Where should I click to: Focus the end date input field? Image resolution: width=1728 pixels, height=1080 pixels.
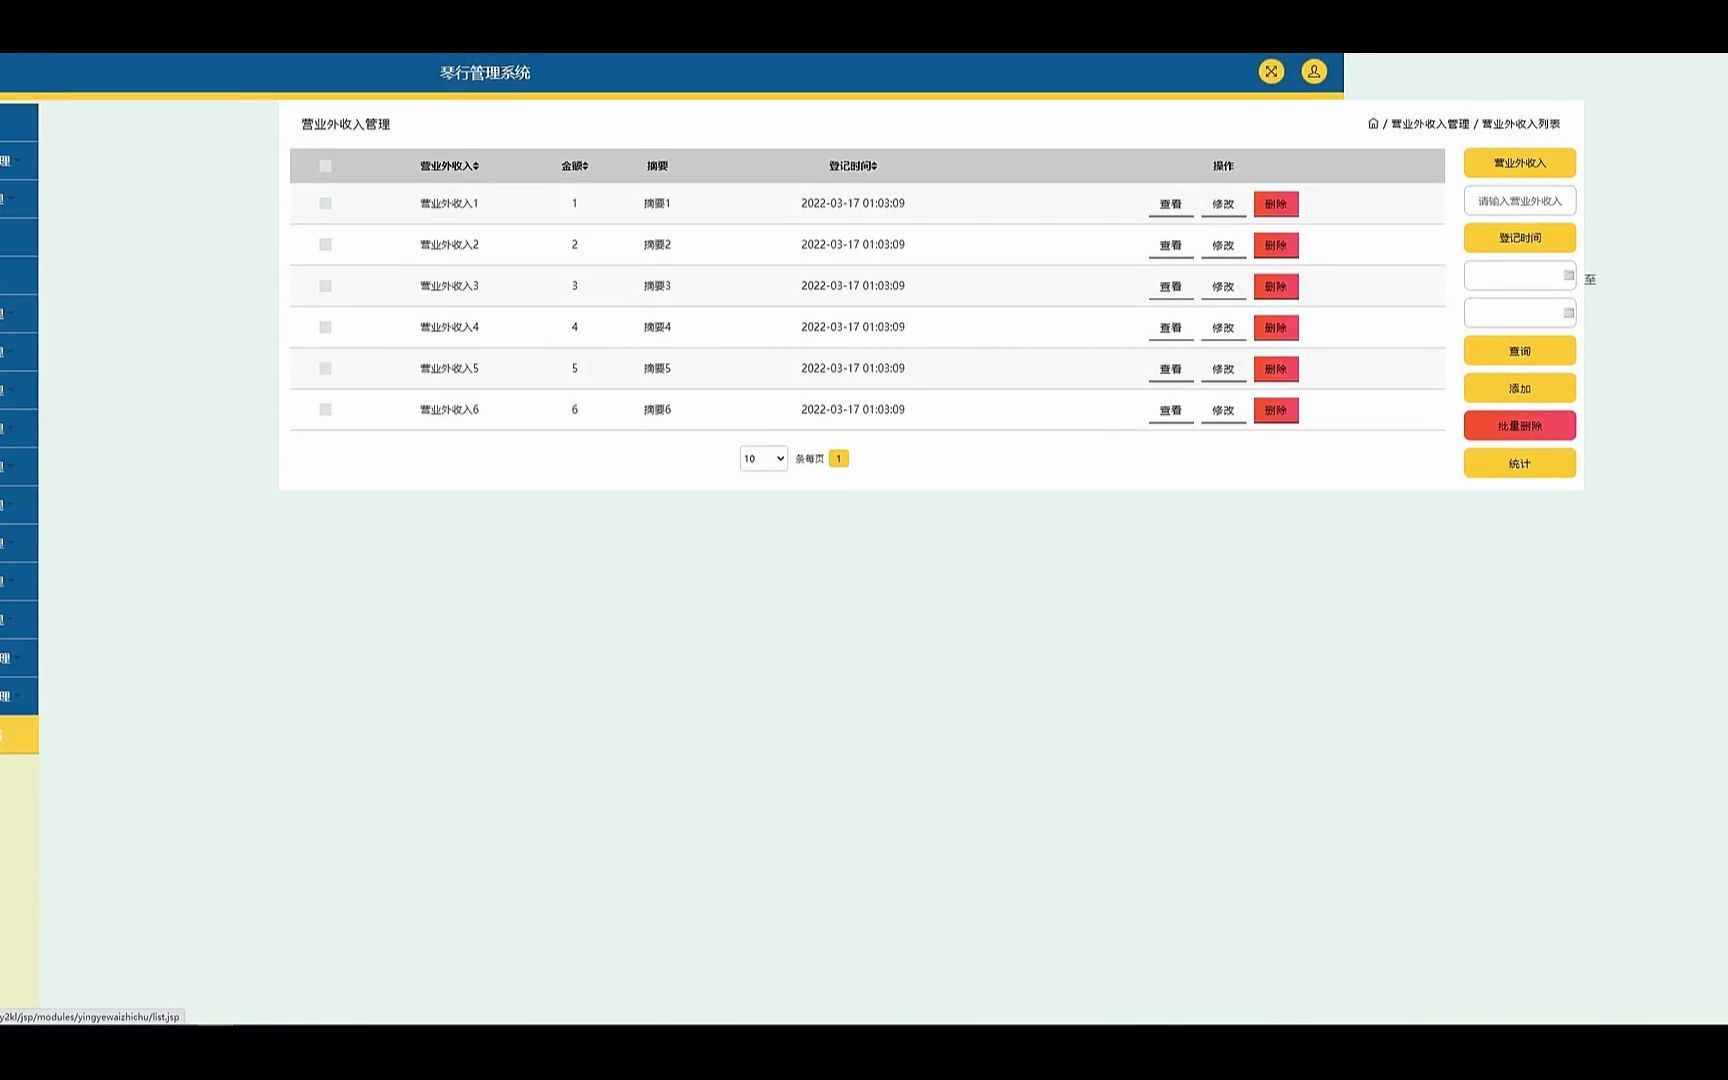[1519, 313]
